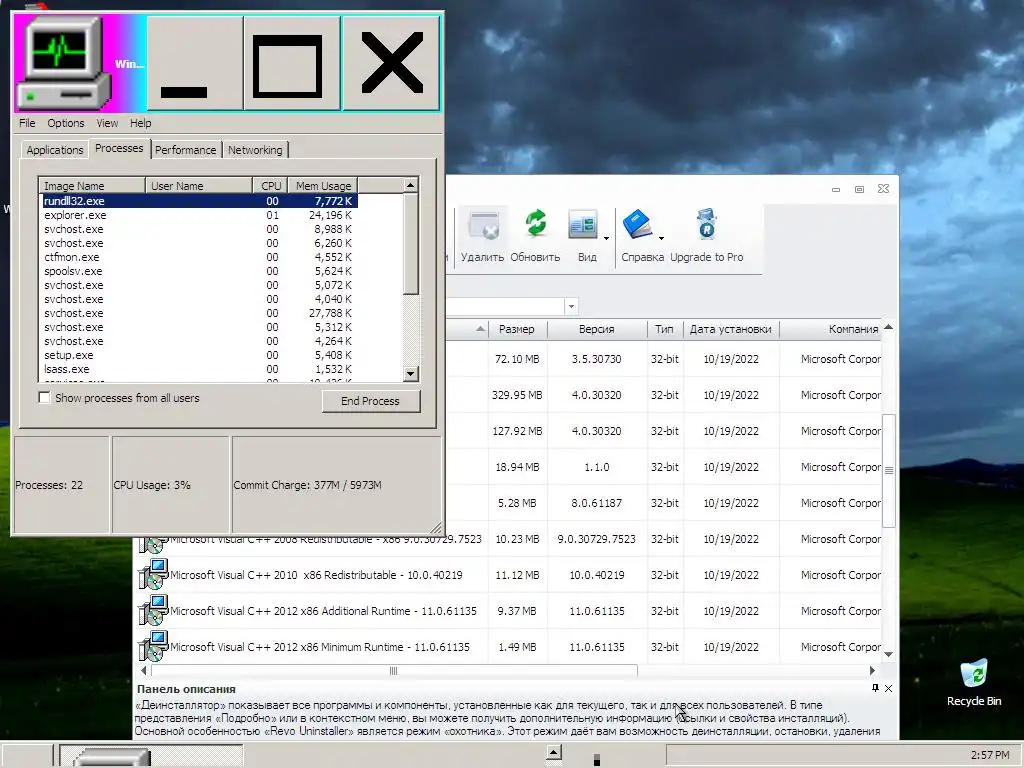Switch to Networking tab
This screenshot has height=768, width=1024.
pyautogui.click(x=255, y=150)
